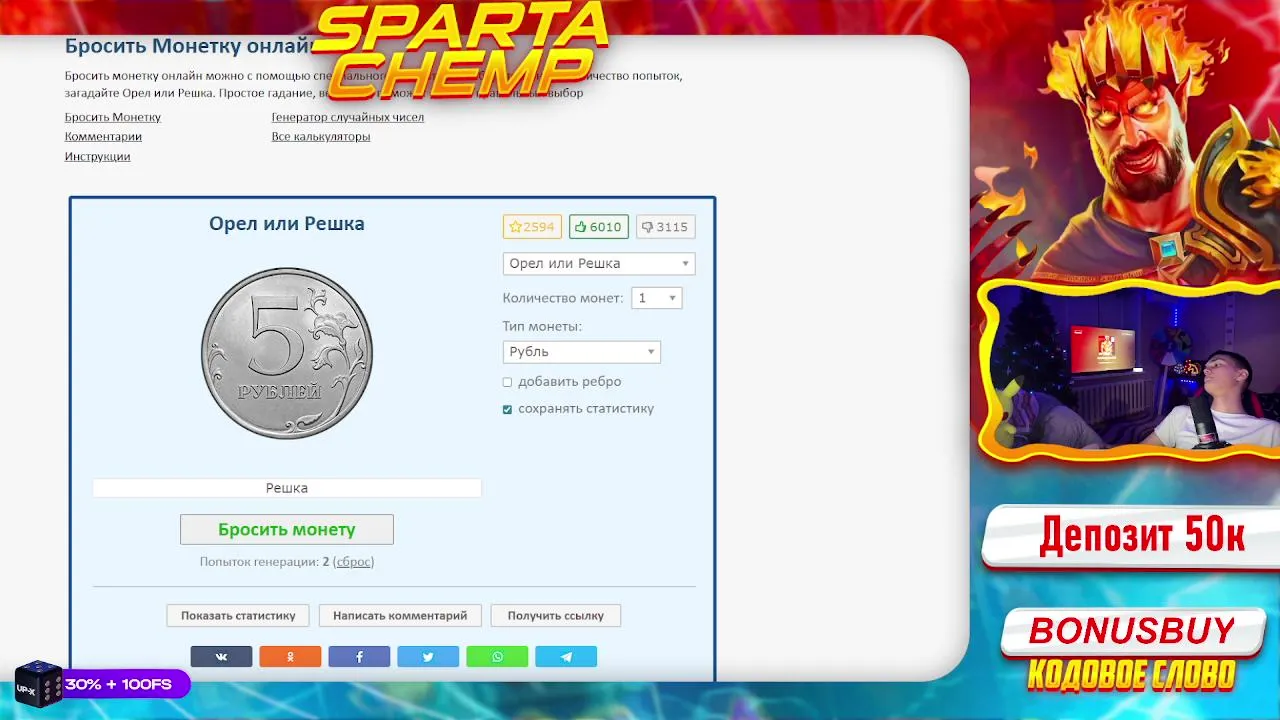Click the "Показать статистику" button
Image resolution: width=1280 pixels, height=720 pixels.
[238, 616]
